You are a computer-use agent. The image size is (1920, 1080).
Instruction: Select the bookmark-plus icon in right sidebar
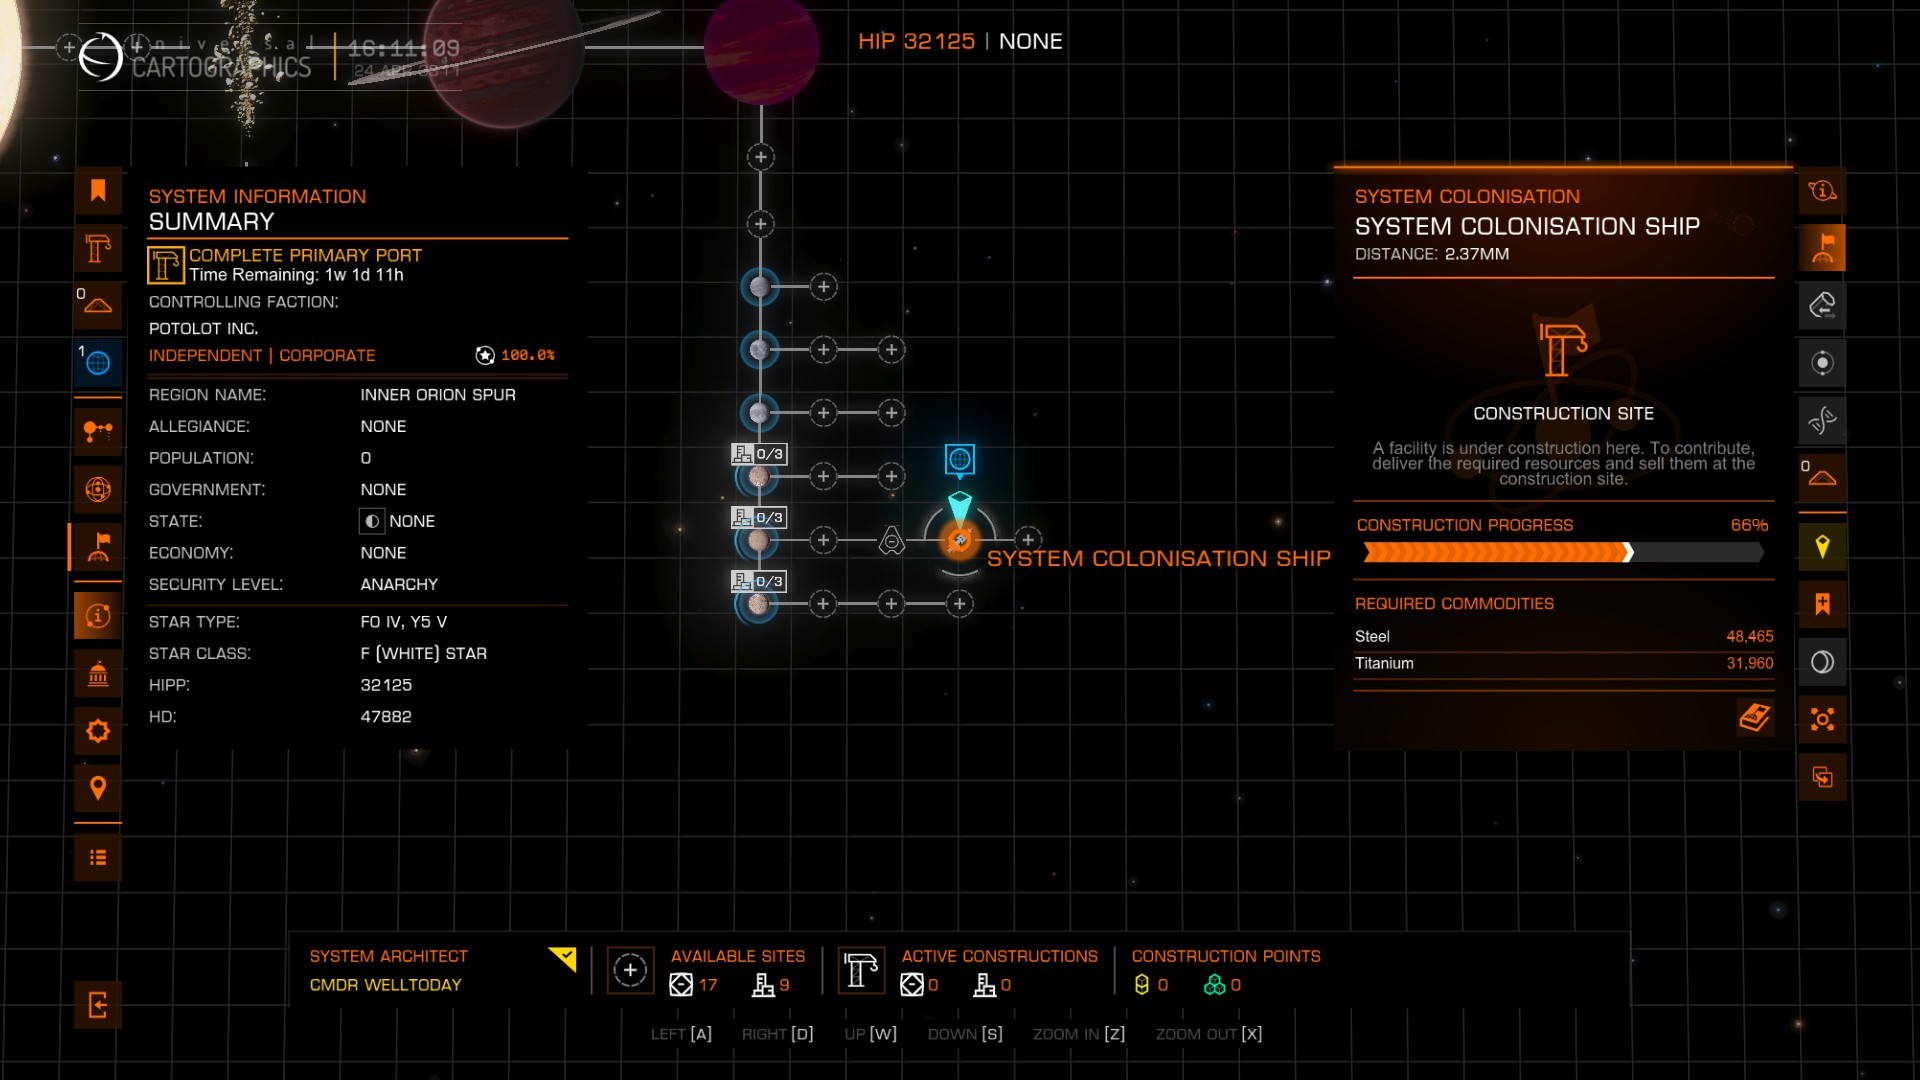[1823, 604]
